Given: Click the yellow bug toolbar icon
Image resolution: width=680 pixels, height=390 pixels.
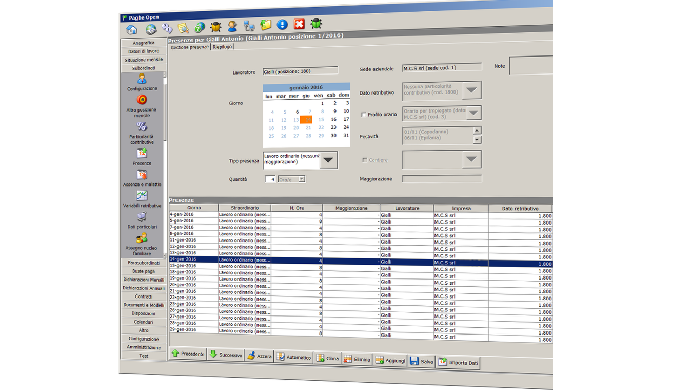Looking at the screenshot, I should (216, 27).
